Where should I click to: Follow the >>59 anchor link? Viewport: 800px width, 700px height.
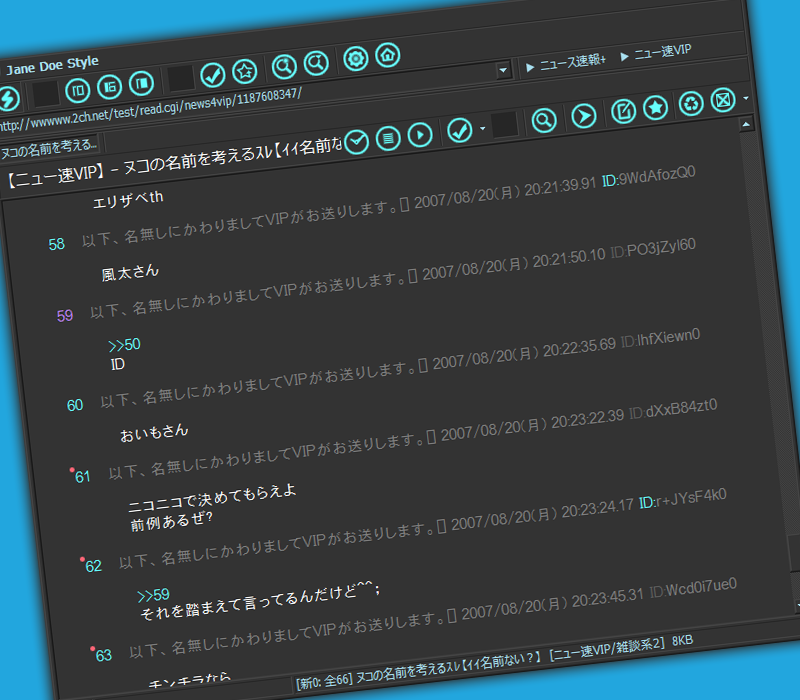(154, 595)
